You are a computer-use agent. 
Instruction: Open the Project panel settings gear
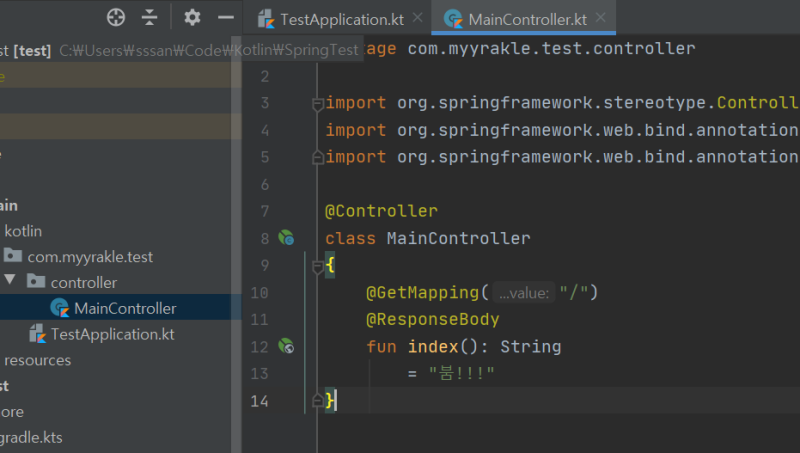point(192,17)
